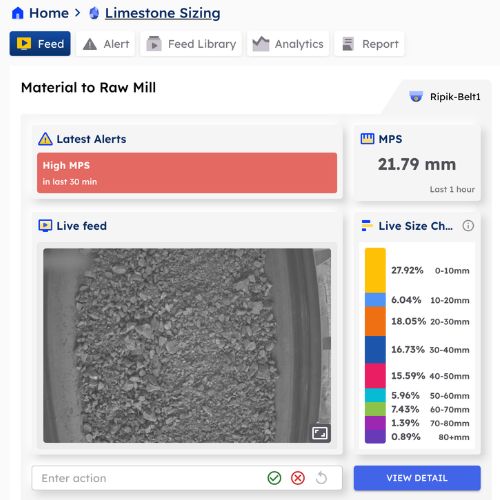Viewport: 500px width, 500px height.
Task: Select the pink 40-50mm color segment
Action: tap(375, 376)
